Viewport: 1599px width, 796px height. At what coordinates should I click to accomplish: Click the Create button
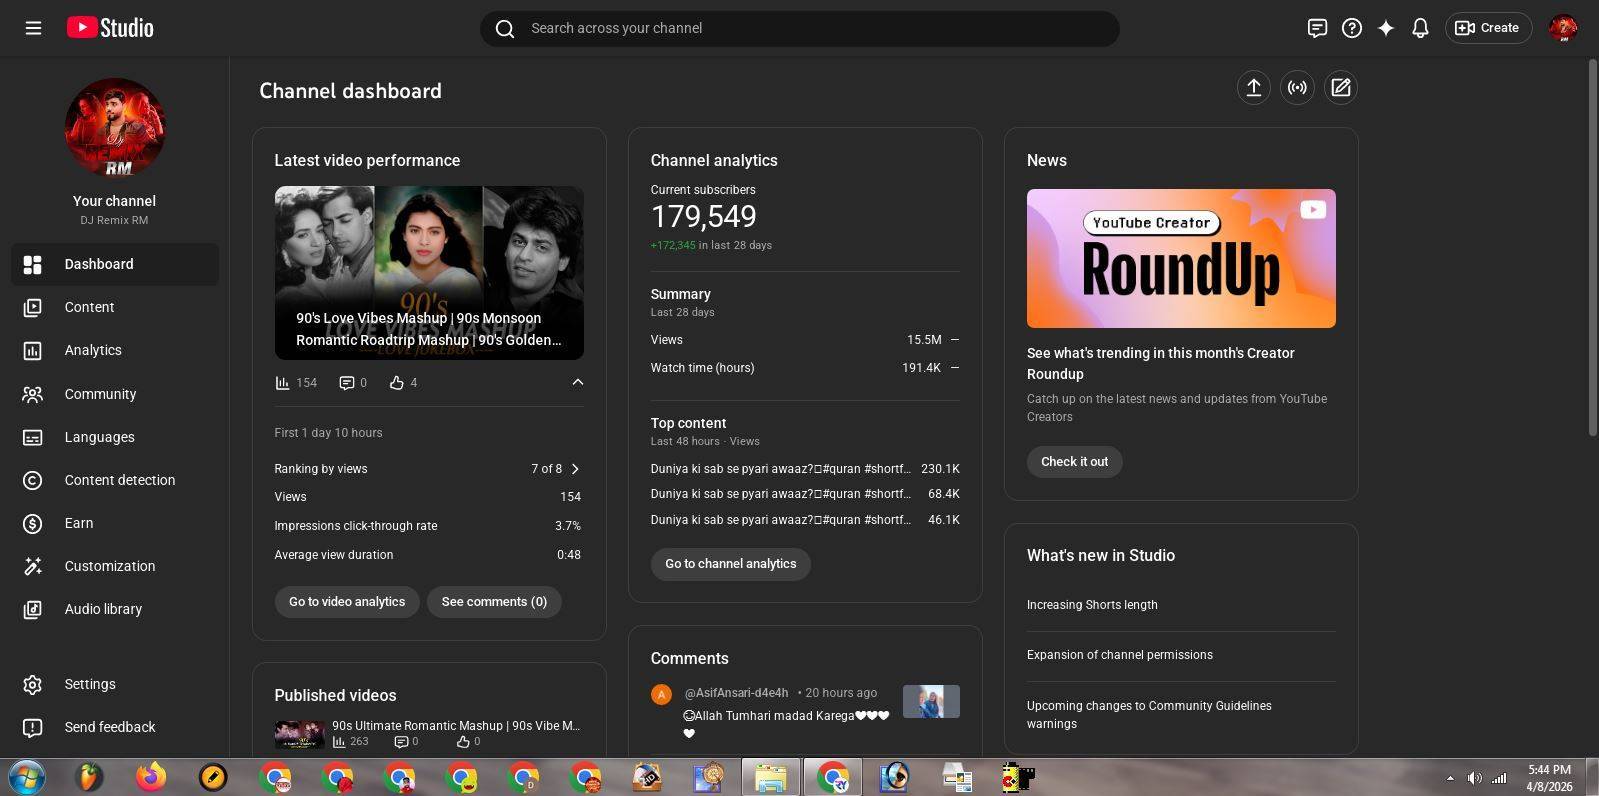pos(1487,28)
